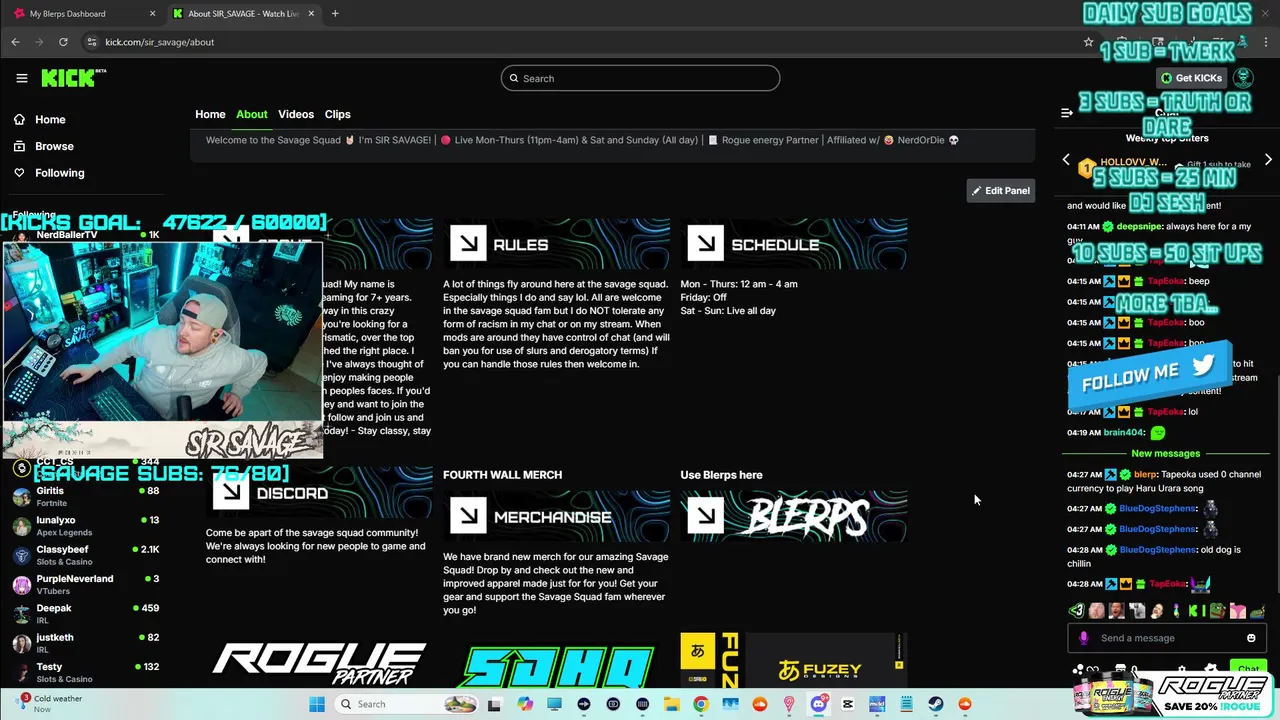
Task: Insert the Pepe frog emote
Action: click(1217, 610)
